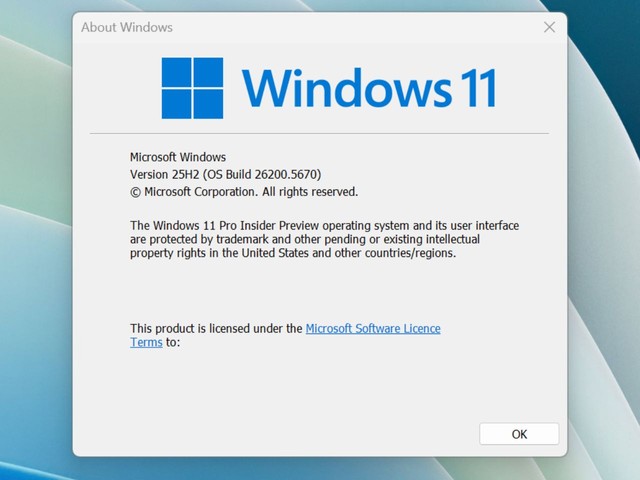Click the Windows 11 wordmark text
The image size is (640, 480).
tap(368, 88)
